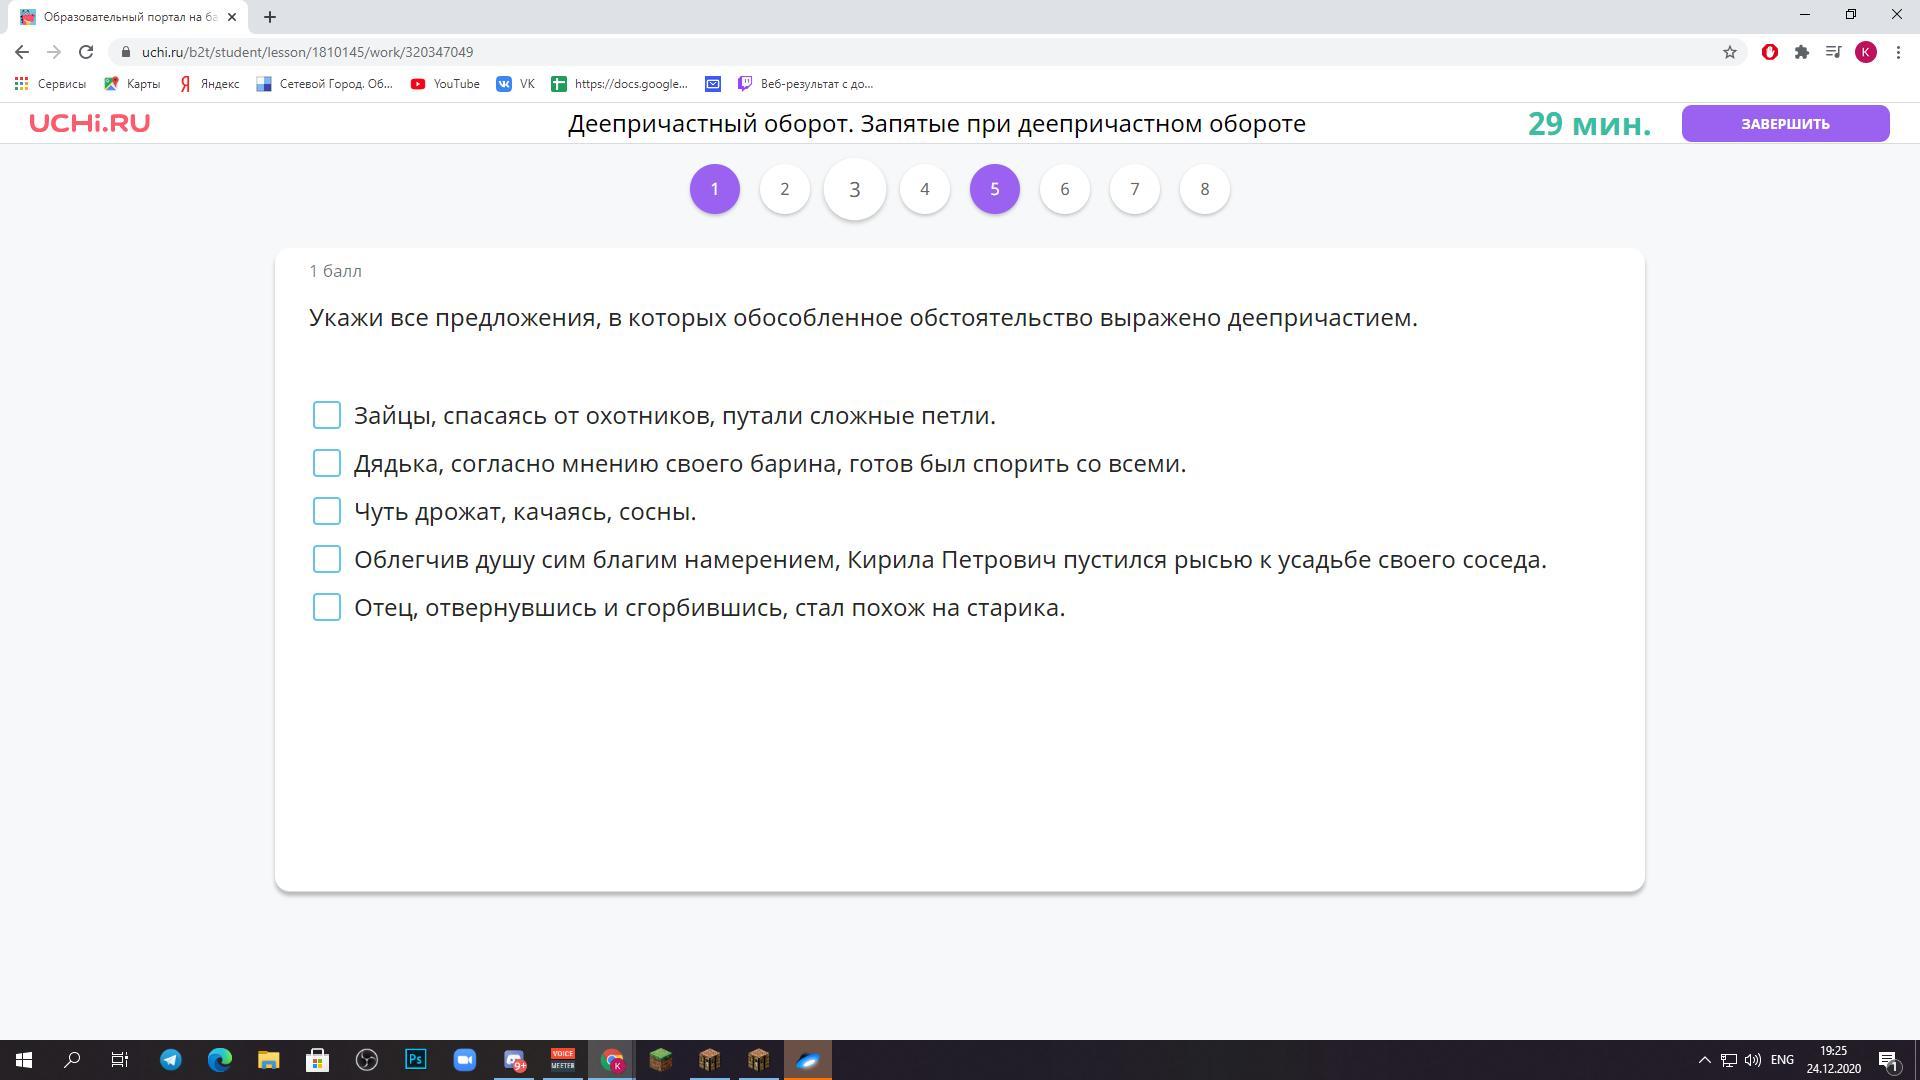Go to question 7
Viewport: 1920px width, 1080px height.
tap(1134, 189)
